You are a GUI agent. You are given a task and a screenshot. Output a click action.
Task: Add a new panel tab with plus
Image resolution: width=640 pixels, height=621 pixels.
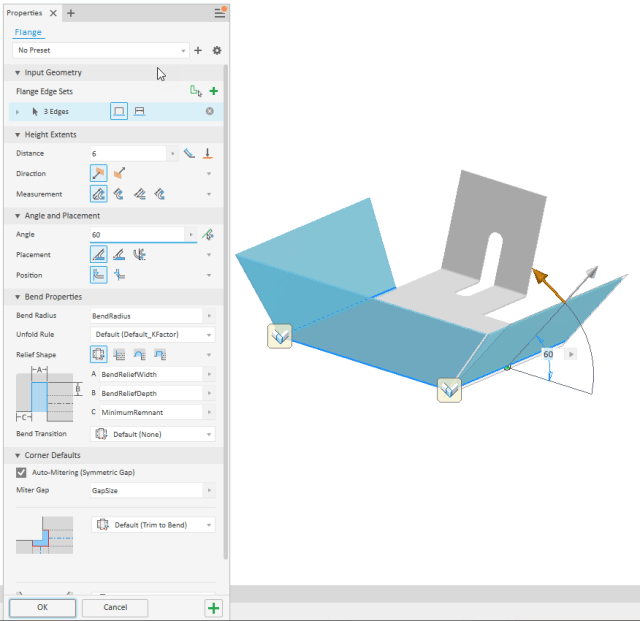click(x=71, y=13)
